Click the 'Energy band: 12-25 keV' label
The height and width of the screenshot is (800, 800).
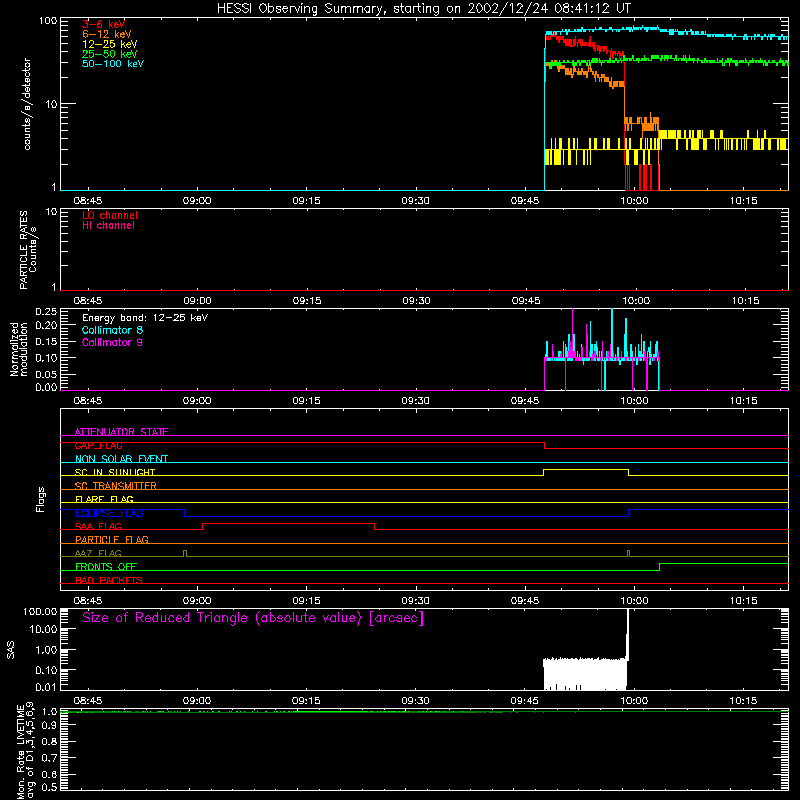coord(145,318)
